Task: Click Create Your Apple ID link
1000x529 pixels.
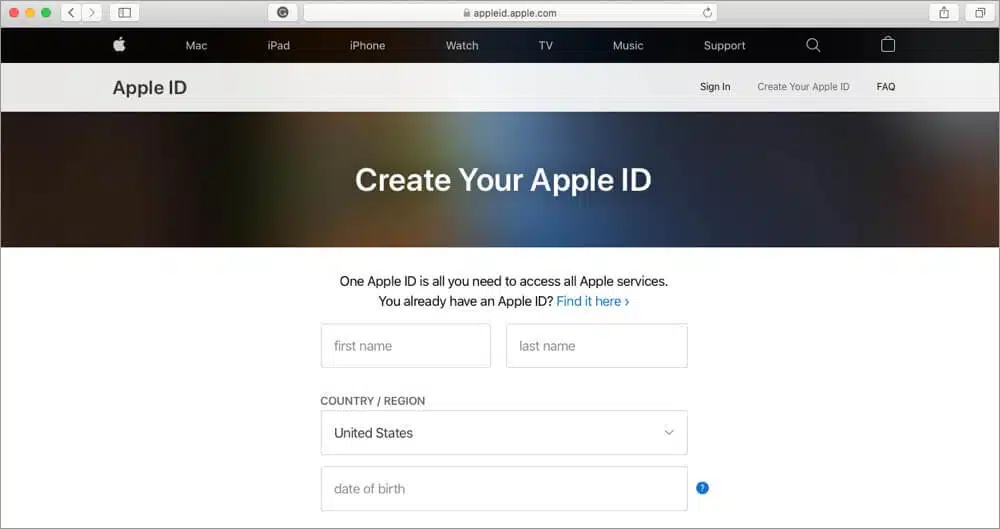Action: pos(803,87)
